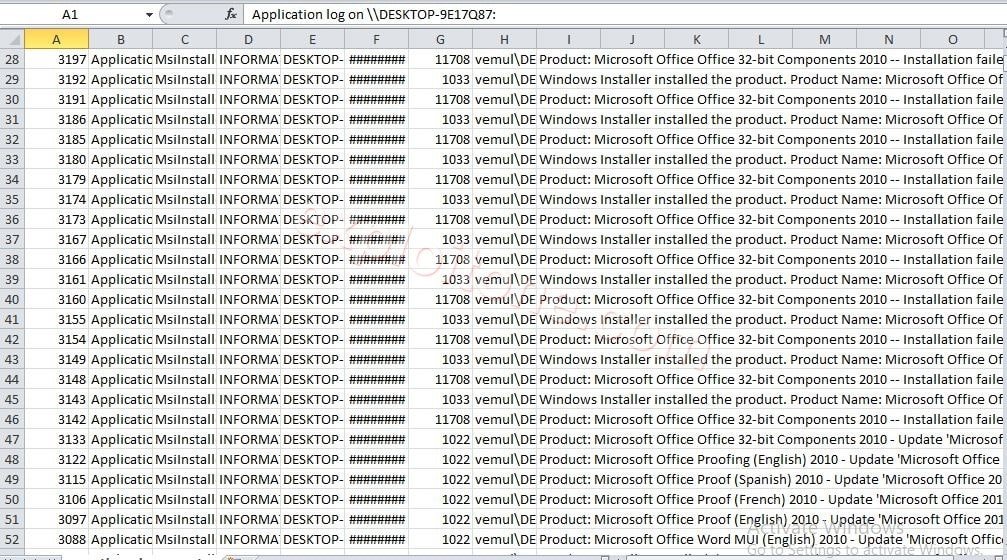Select column B header

[120, 40]
